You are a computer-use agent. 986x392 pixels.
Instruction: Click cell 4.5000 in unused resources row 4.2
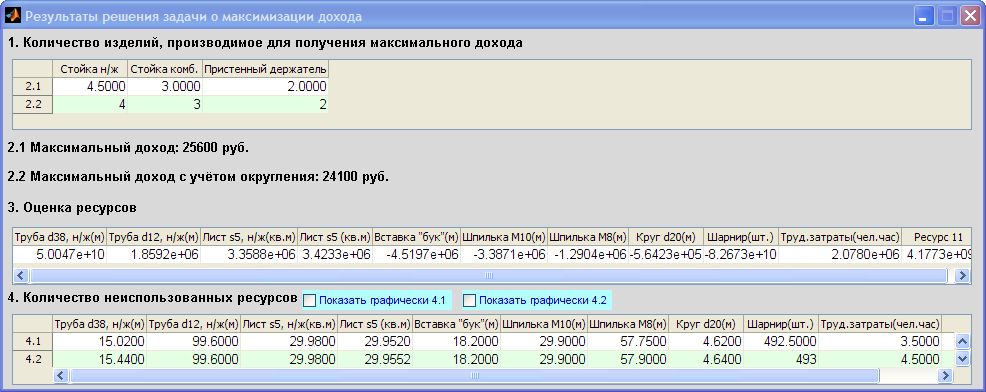pyautogui.click(x=880, y=359)
